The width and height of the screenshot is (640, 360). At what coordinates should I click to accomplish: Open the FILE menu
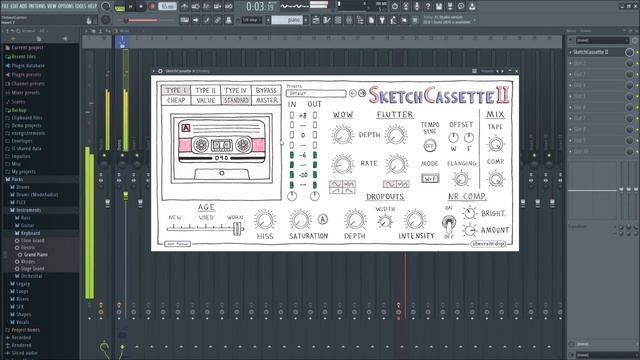tap(5, 6)
